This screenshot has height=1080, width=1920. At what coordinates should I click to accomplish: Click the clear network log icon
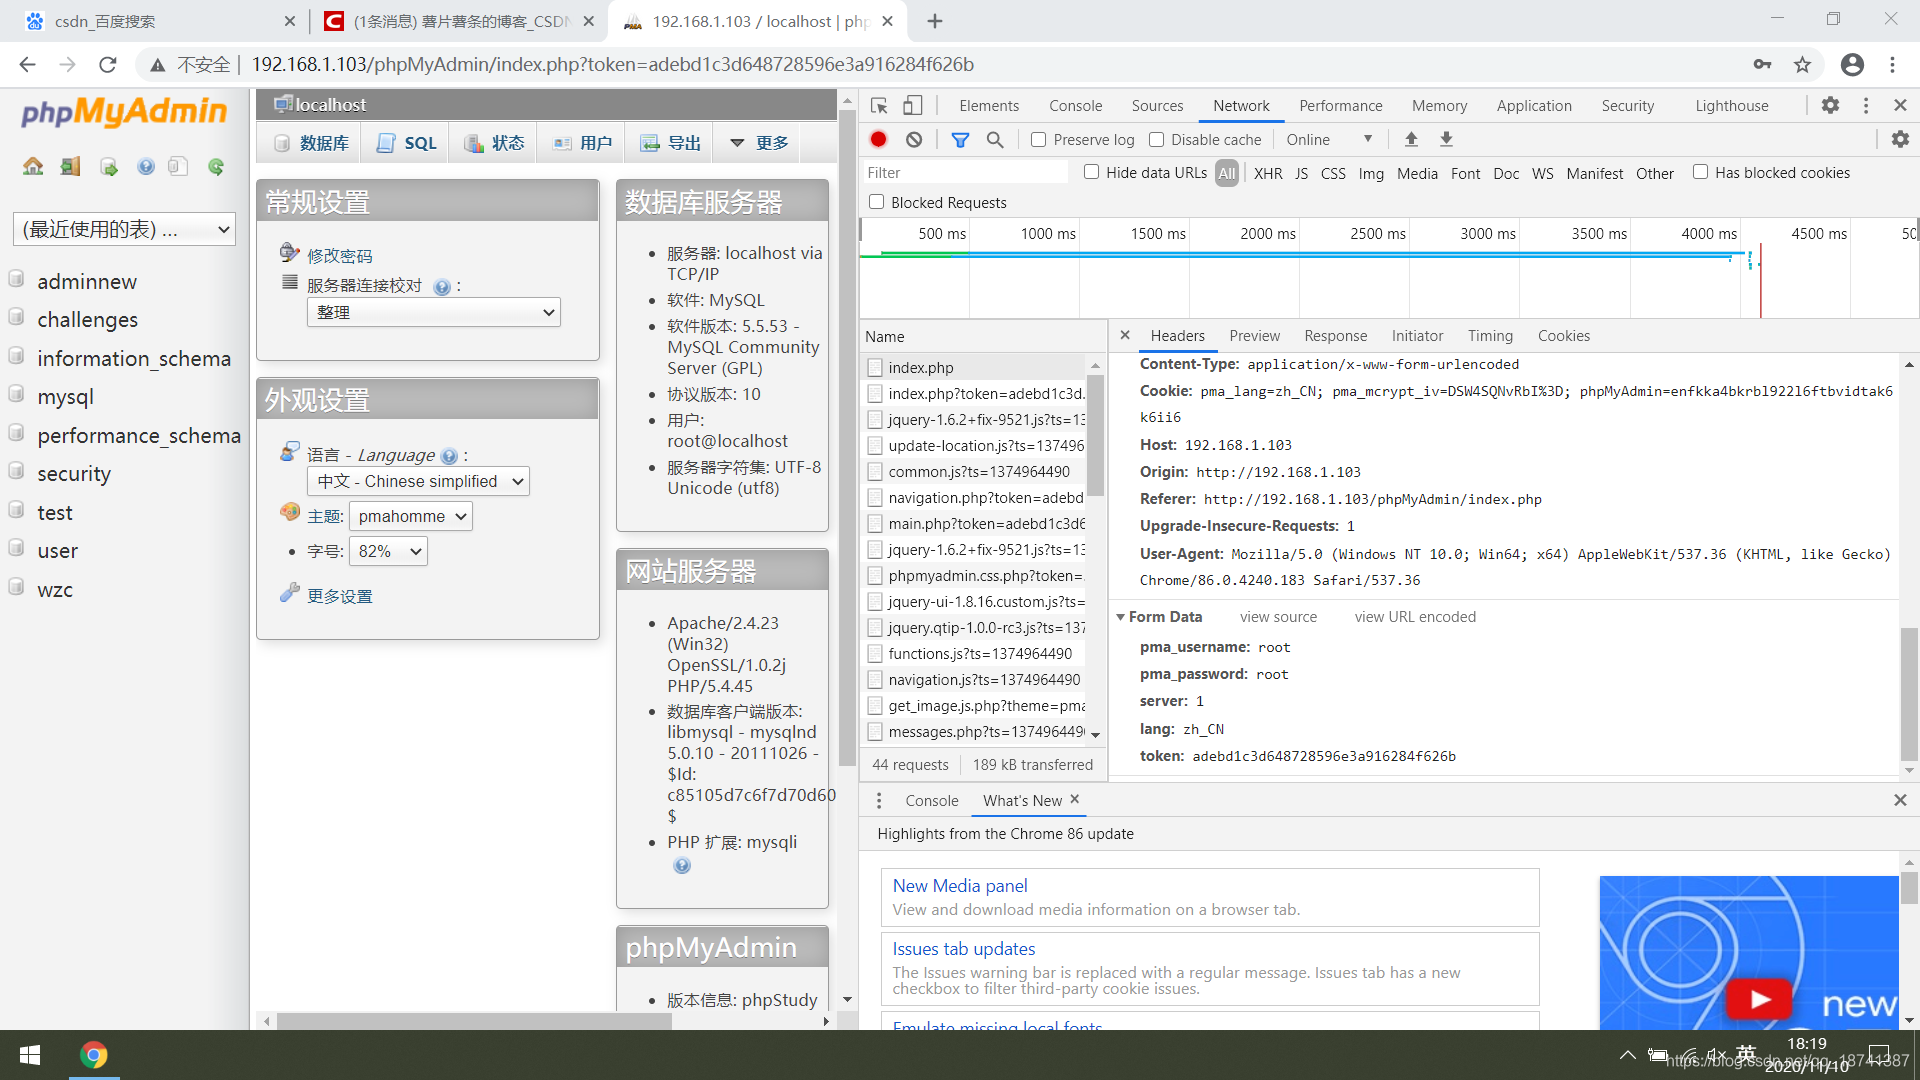914,140
